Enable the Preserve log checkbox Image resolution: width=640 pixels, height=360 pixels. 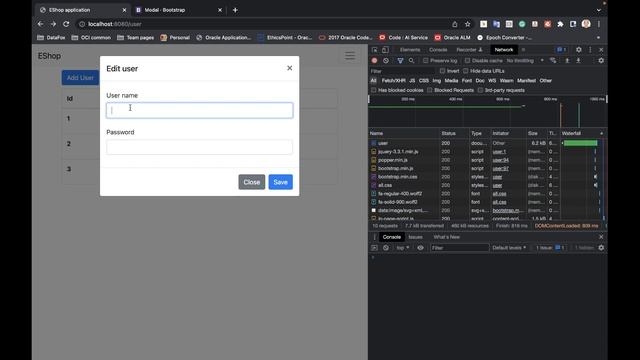point(425,60)
